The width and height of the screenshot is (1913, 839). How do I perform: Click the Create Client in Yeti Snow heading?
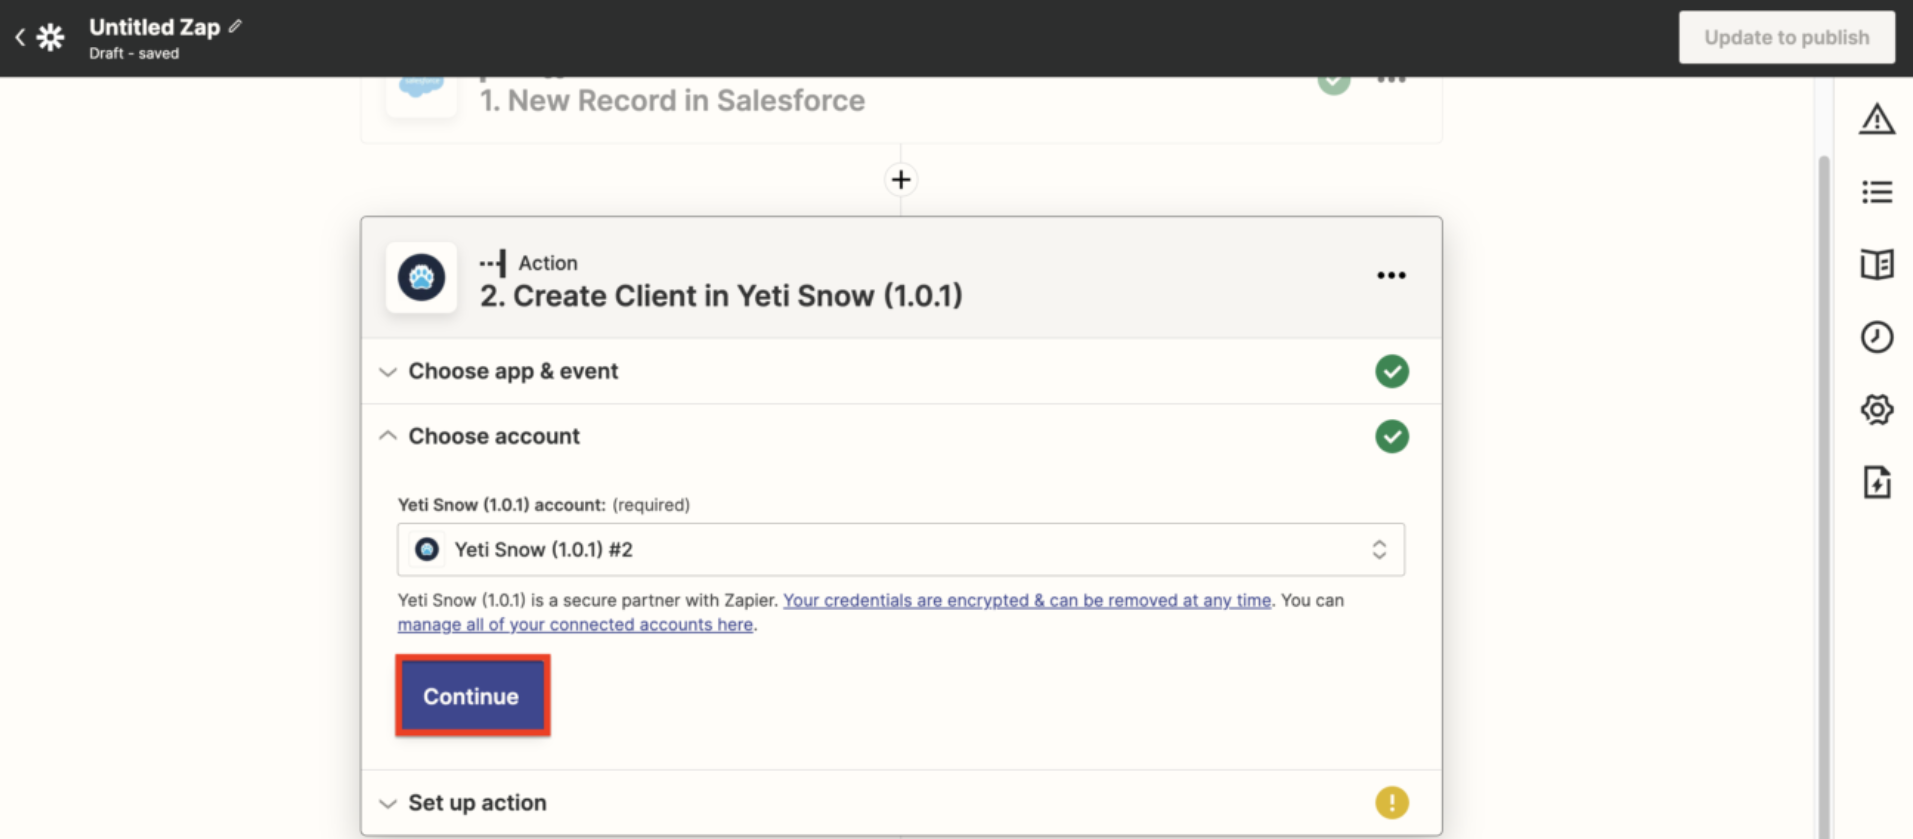pos(721,296)
